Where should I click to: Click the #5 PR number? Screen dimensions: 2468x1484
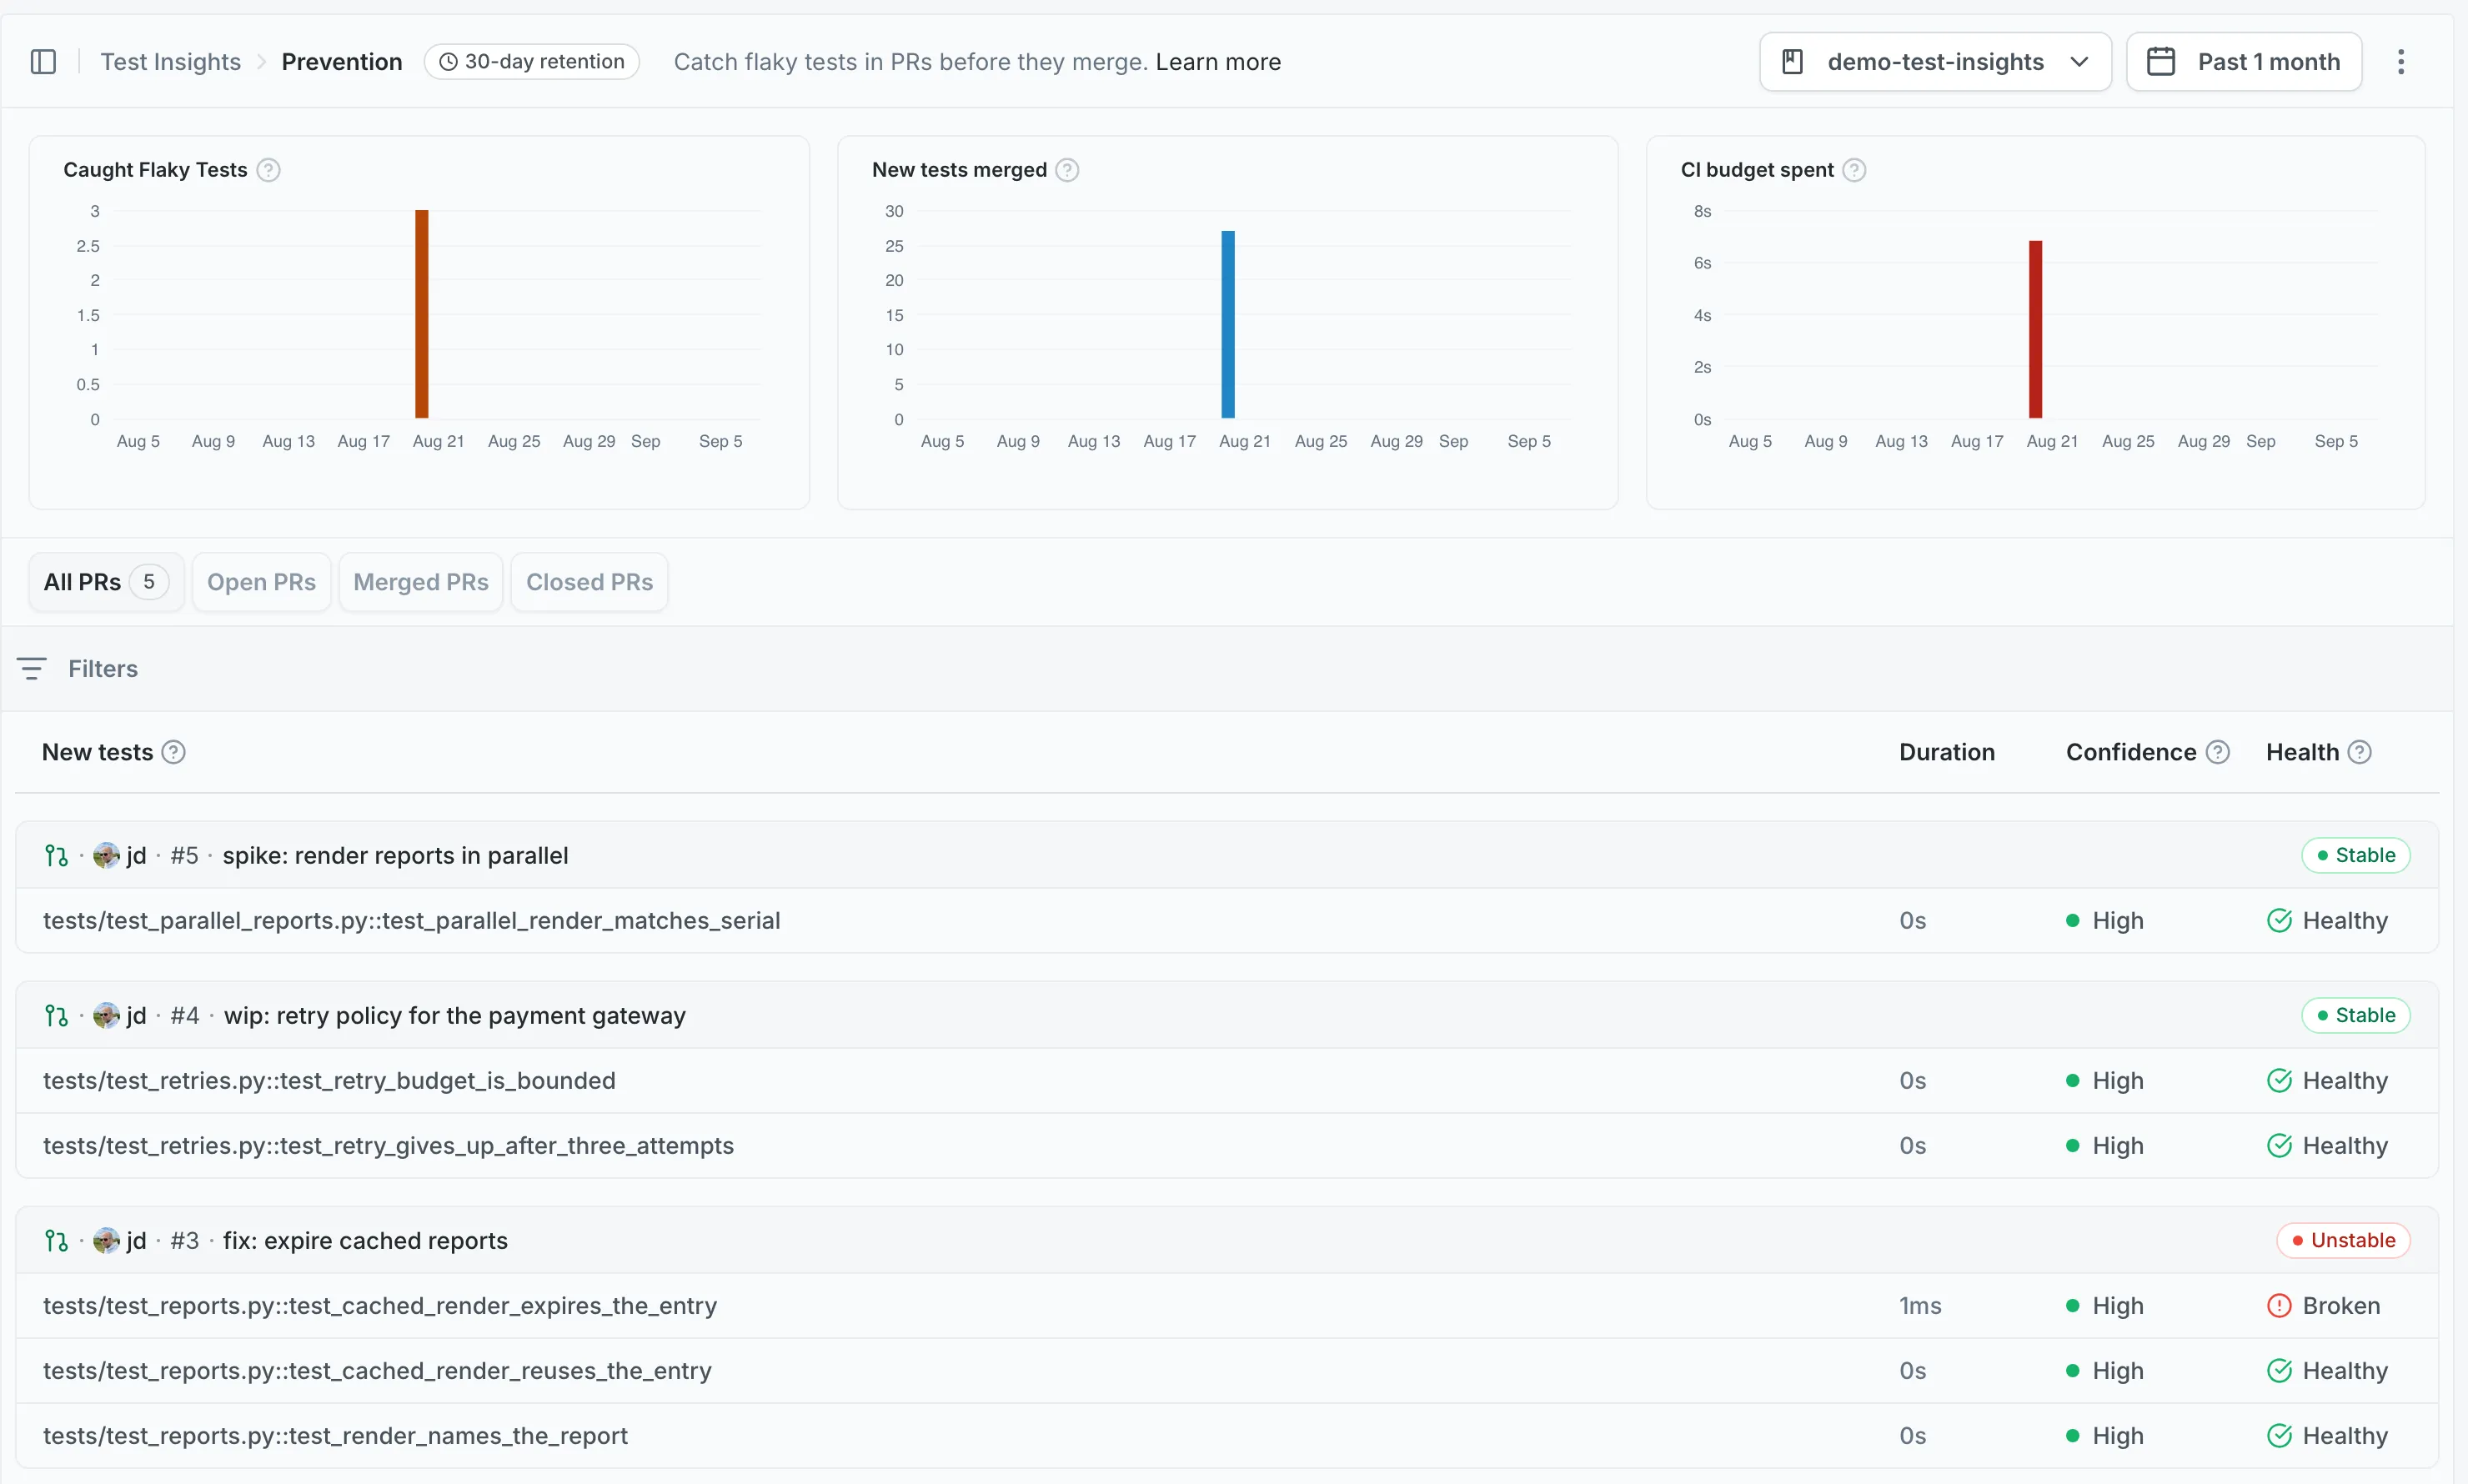point(184,856)
